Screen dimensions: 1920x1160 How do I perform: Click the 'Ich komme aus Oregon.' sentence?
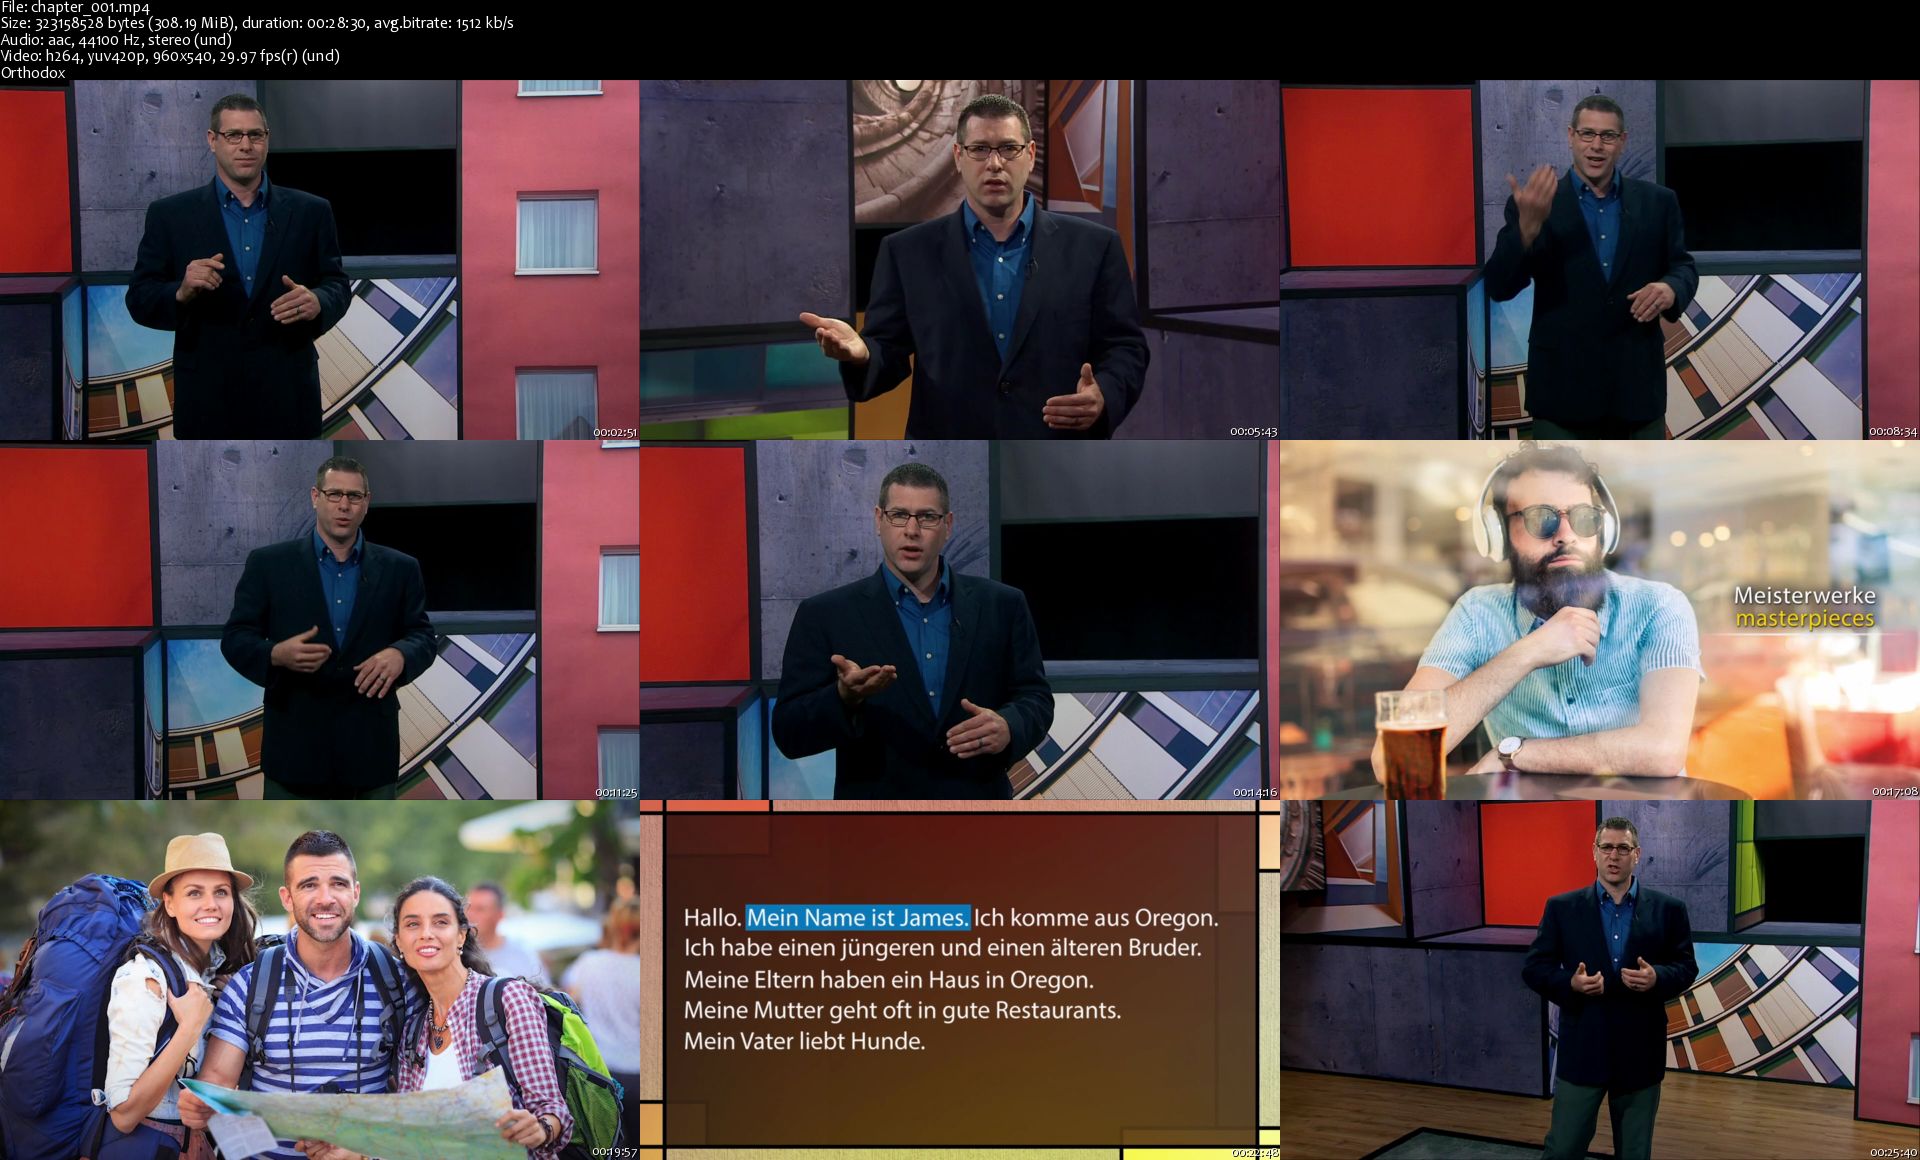pos(1096,917)
